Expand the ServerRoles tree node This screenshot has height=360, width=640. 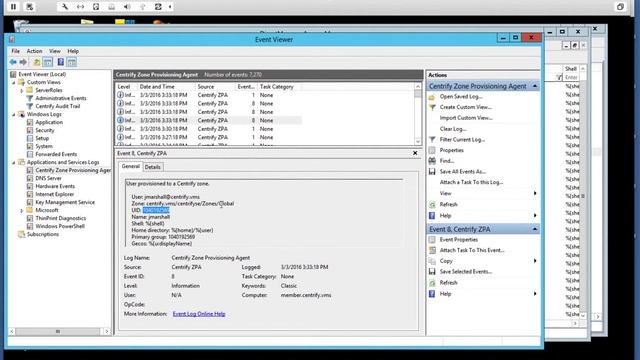[x=22, y=91]
